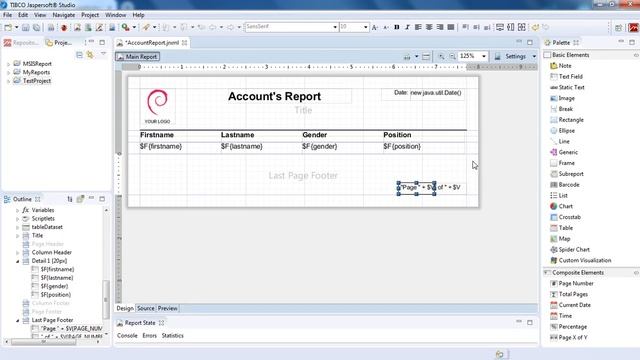The image size is (640, 360).
Task: Select the Spider Chart palette element
Action: pos(570,249)
